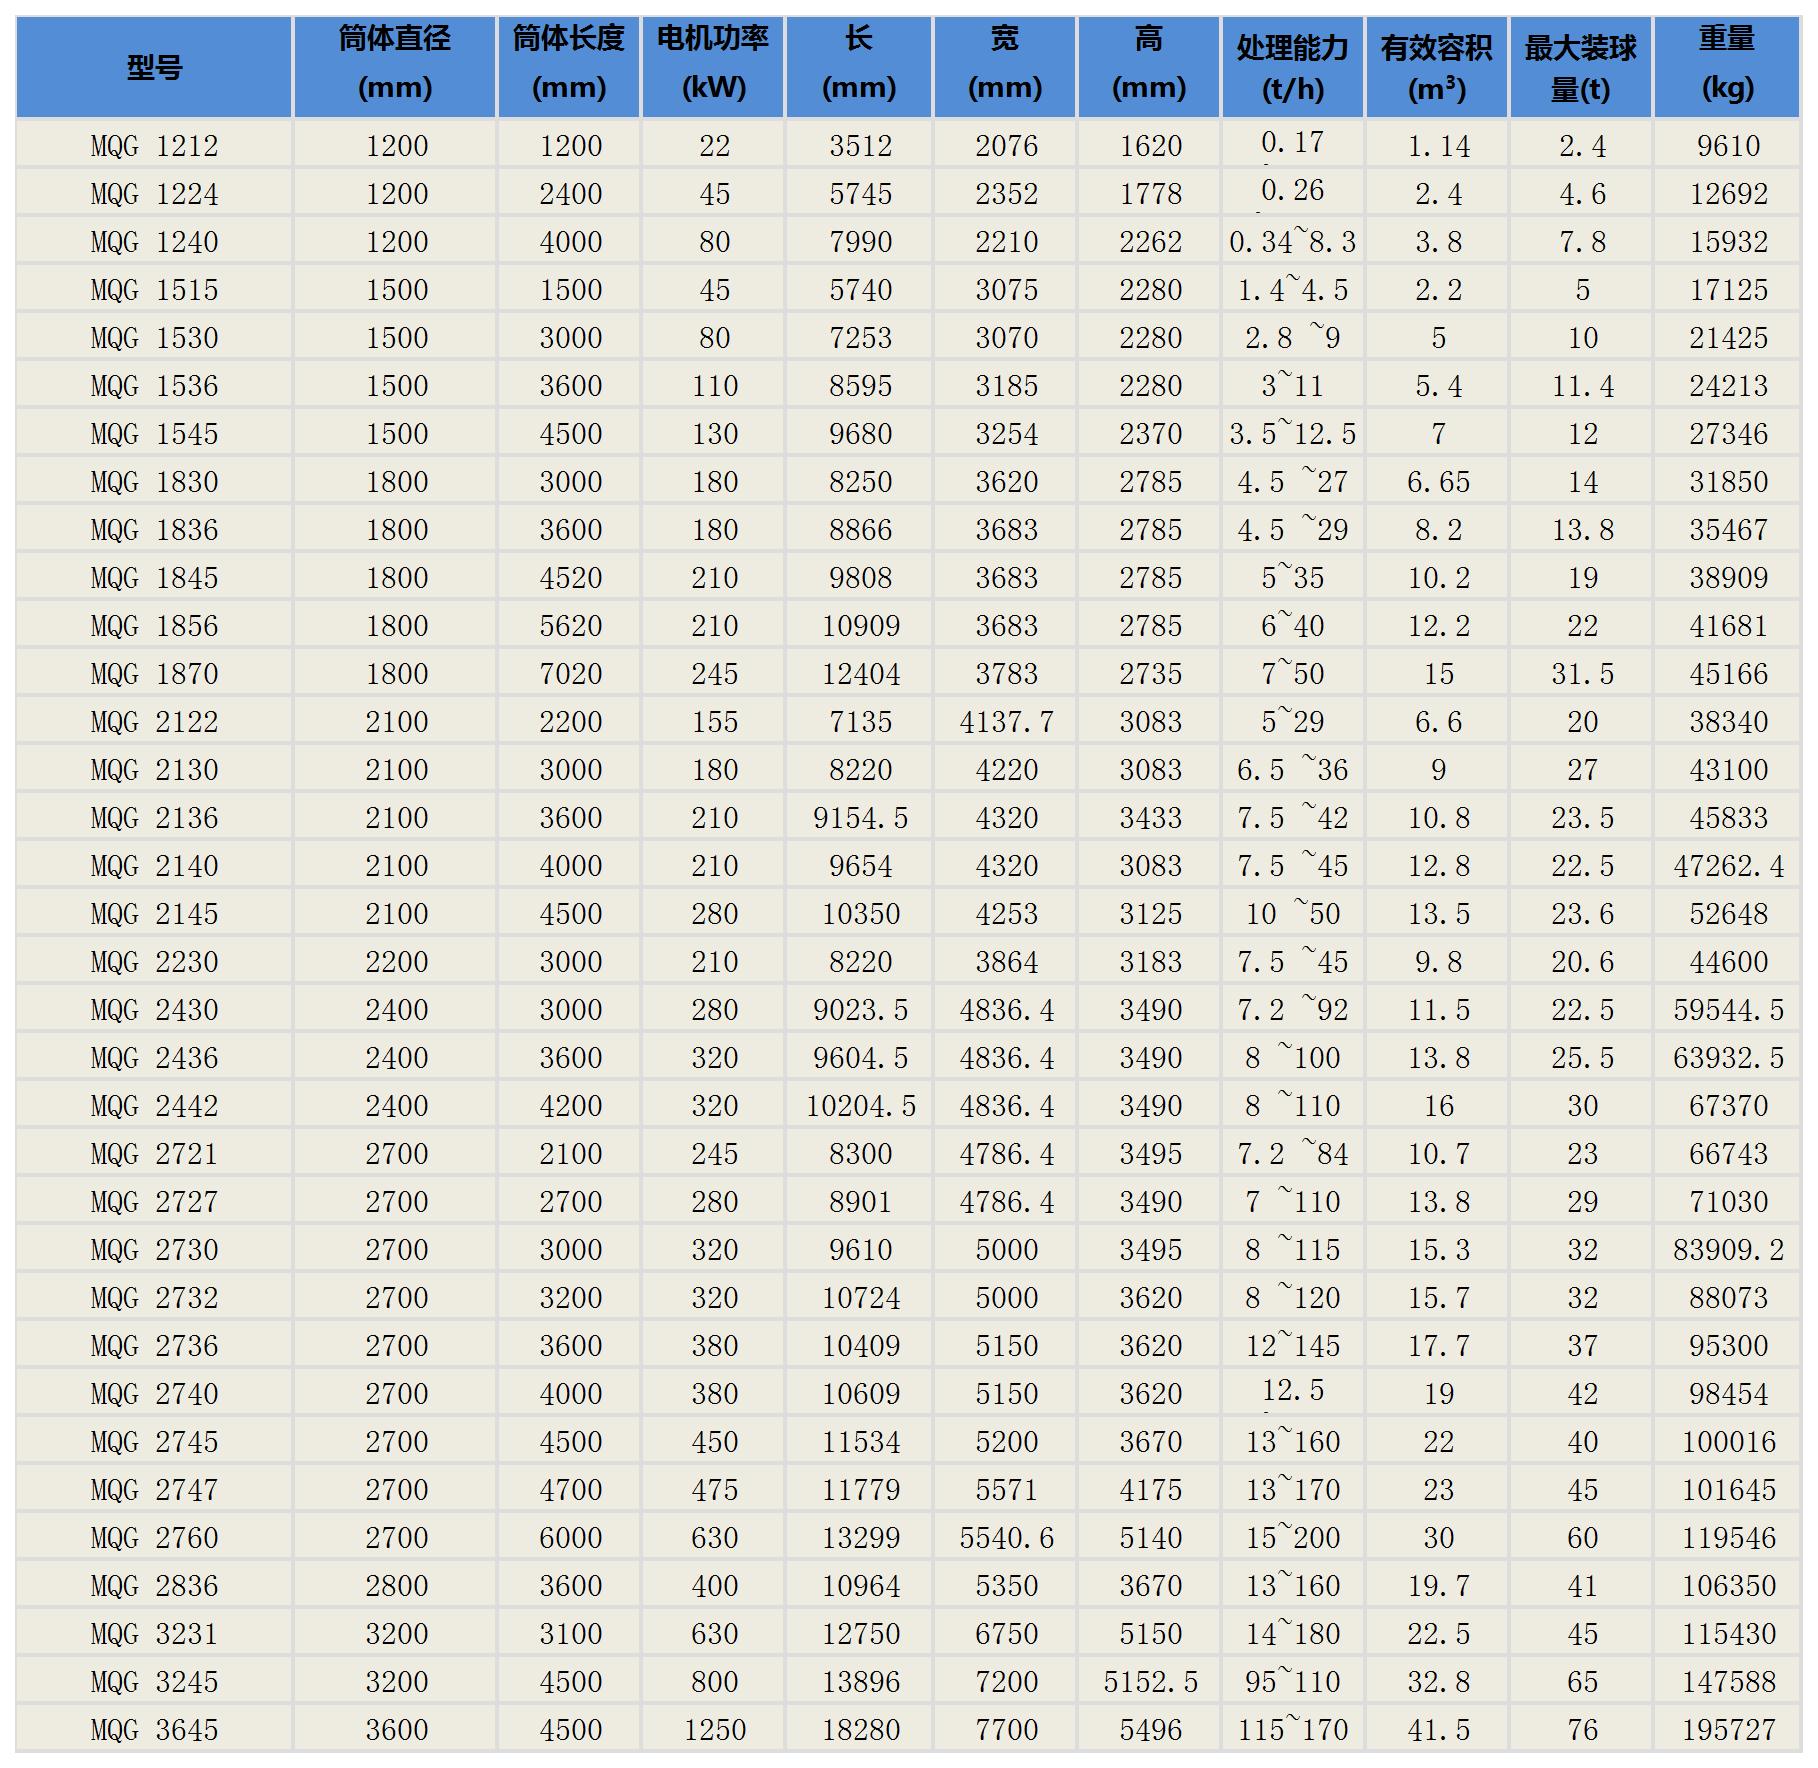Click the weight value 83909.2
Image resolution: width=1818 pixels, height=1768 pixels.
(x=1728, y=1250)
